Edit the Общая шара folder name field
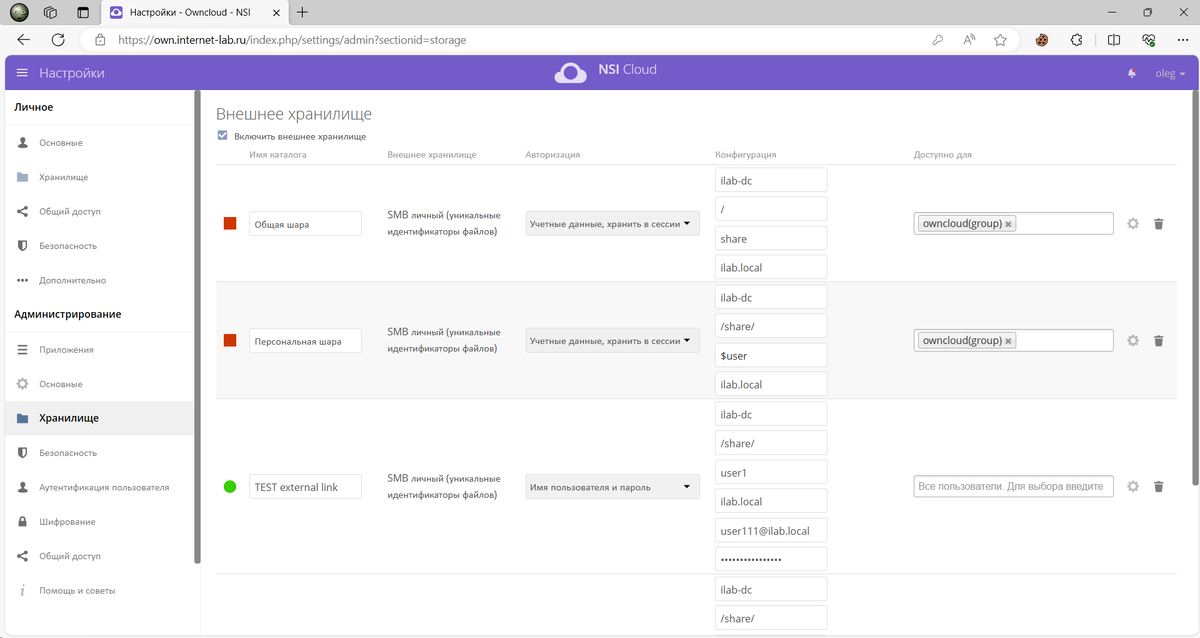 [305, 224]
